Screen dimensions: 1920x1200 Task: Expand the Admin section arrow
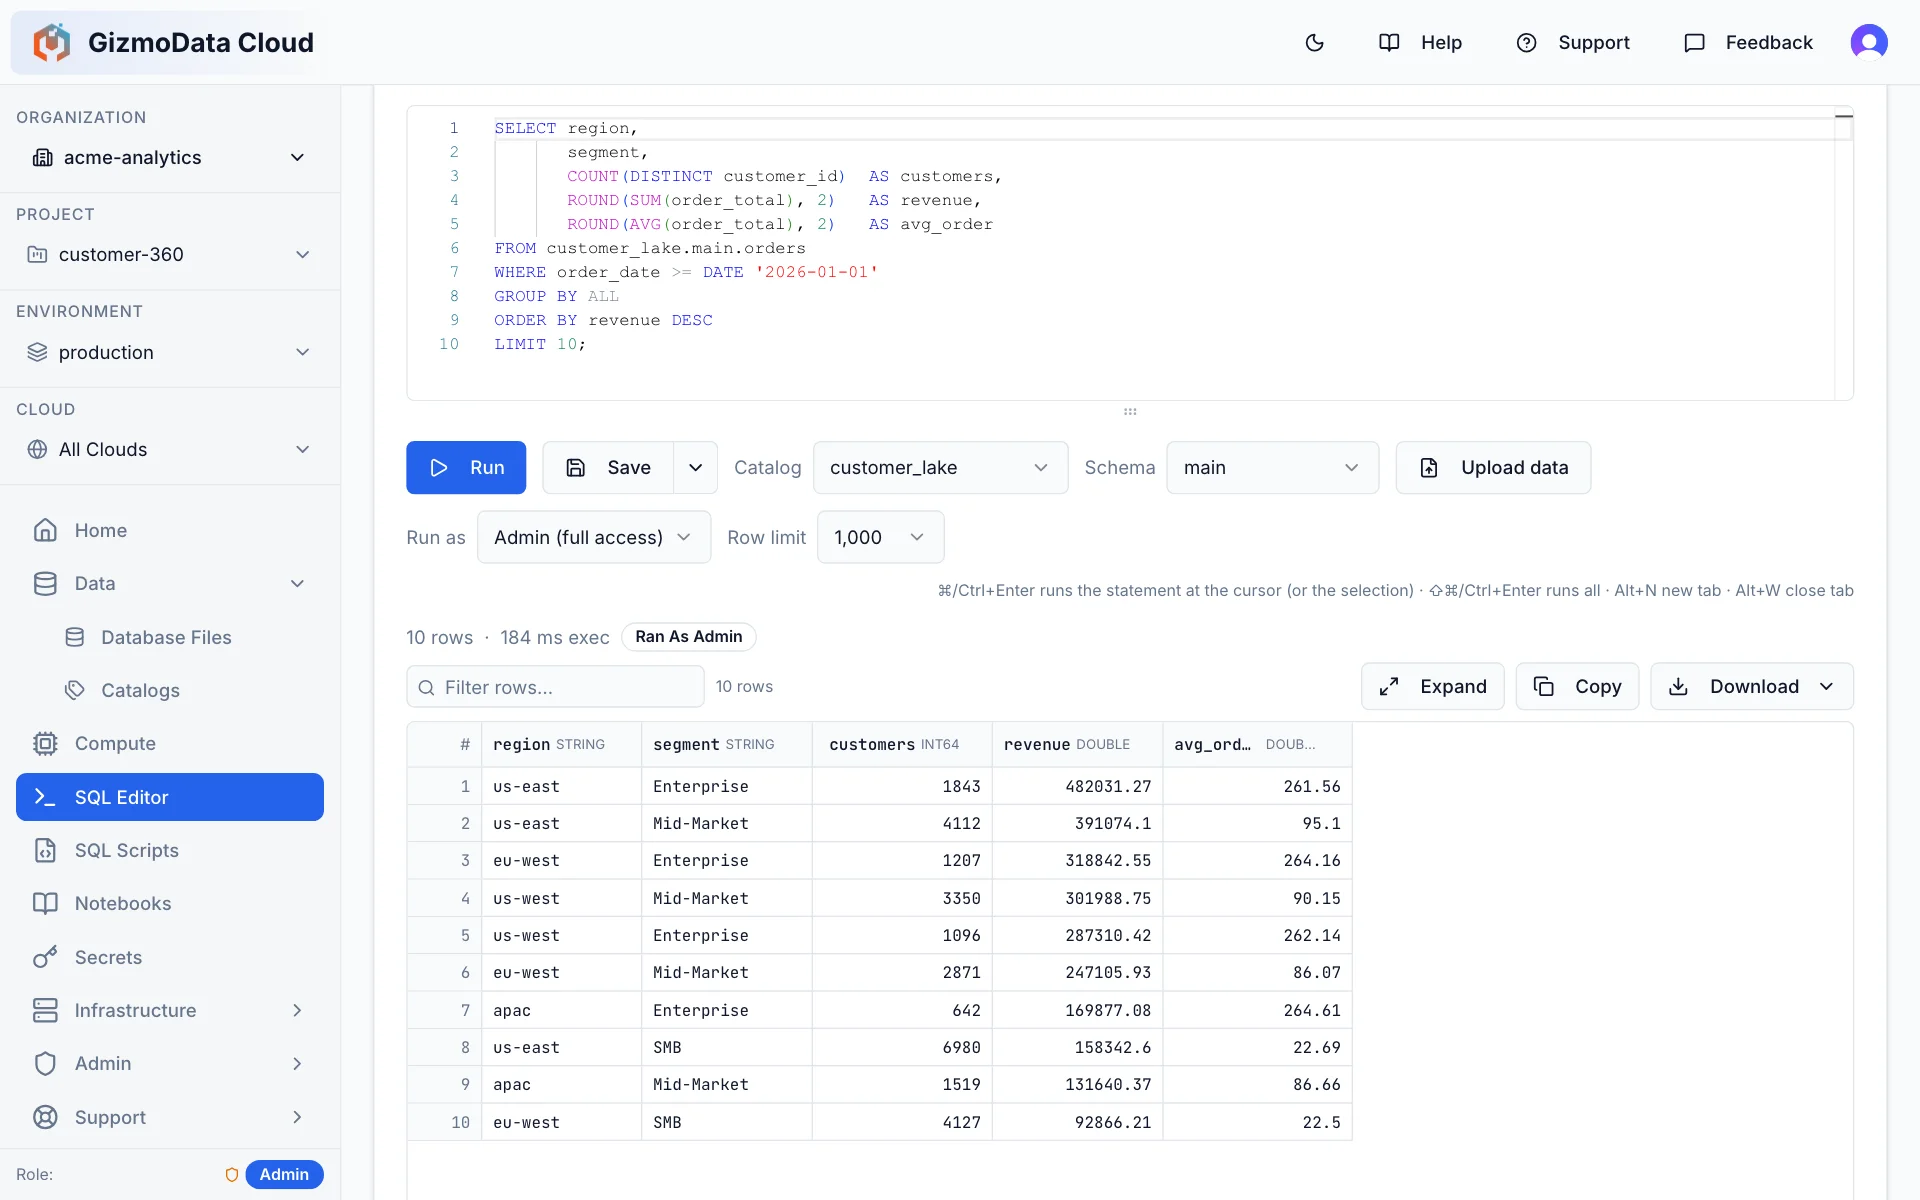(x=297, y=1063)
